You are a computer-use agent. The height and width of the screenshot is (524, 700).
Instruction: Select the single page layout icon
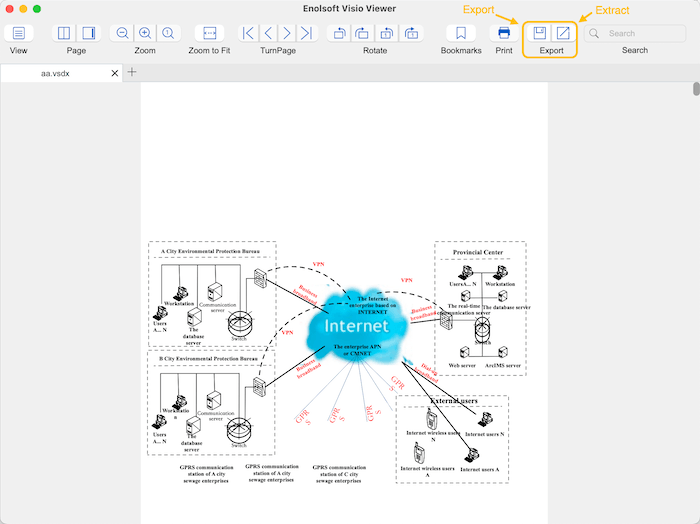click(x=64, y=34)
